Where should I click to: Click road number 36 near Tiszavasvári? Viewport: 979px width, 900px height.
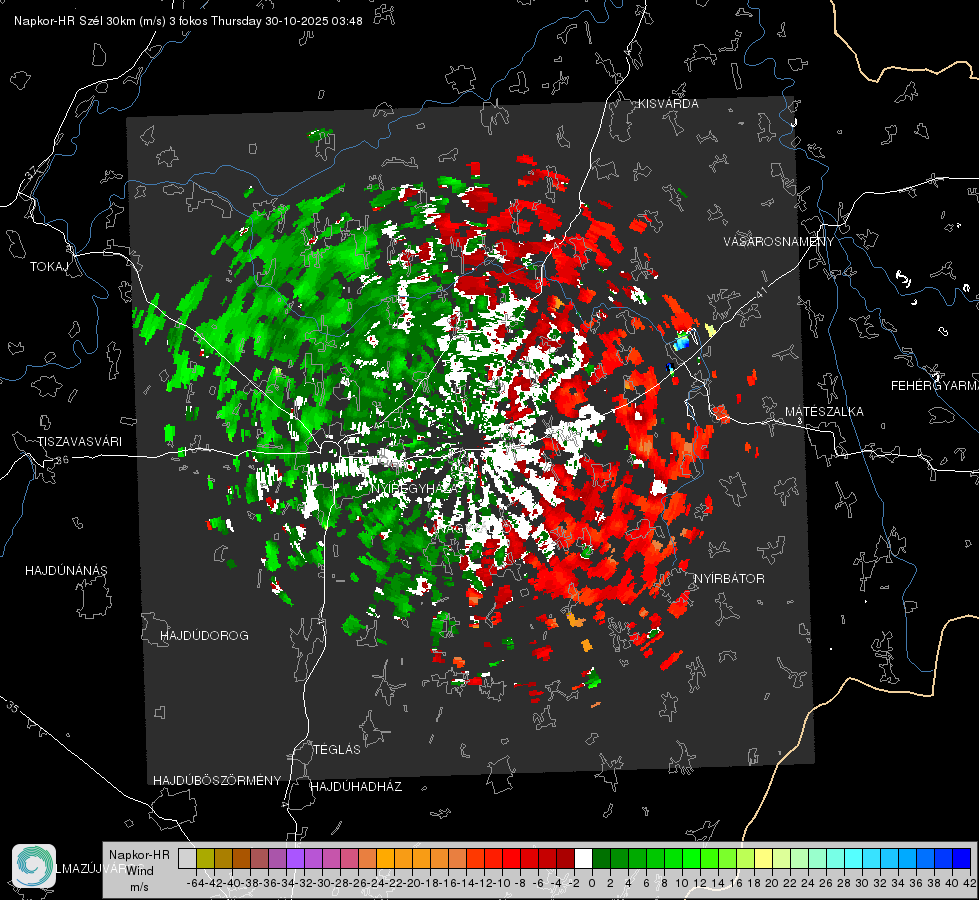tap(62, 460)
